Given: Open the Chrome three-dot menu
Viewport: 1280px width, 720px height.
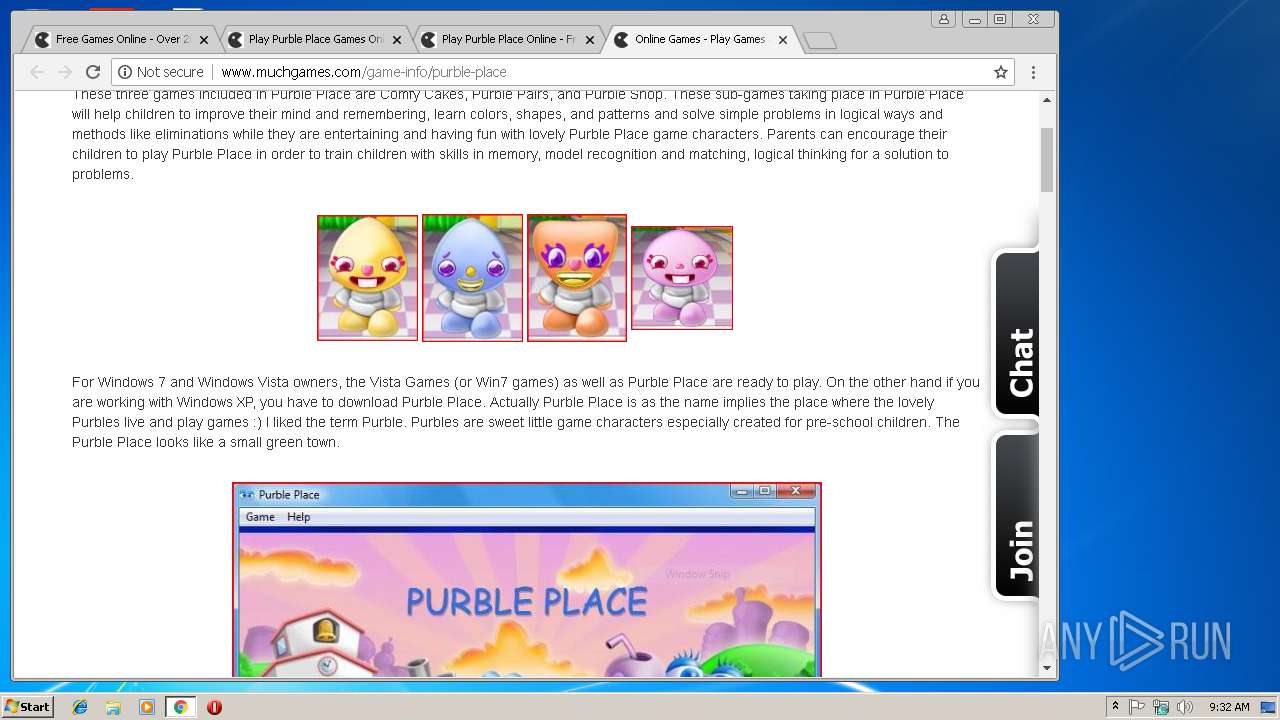Looking at the screenshot, I should 1033,72.
